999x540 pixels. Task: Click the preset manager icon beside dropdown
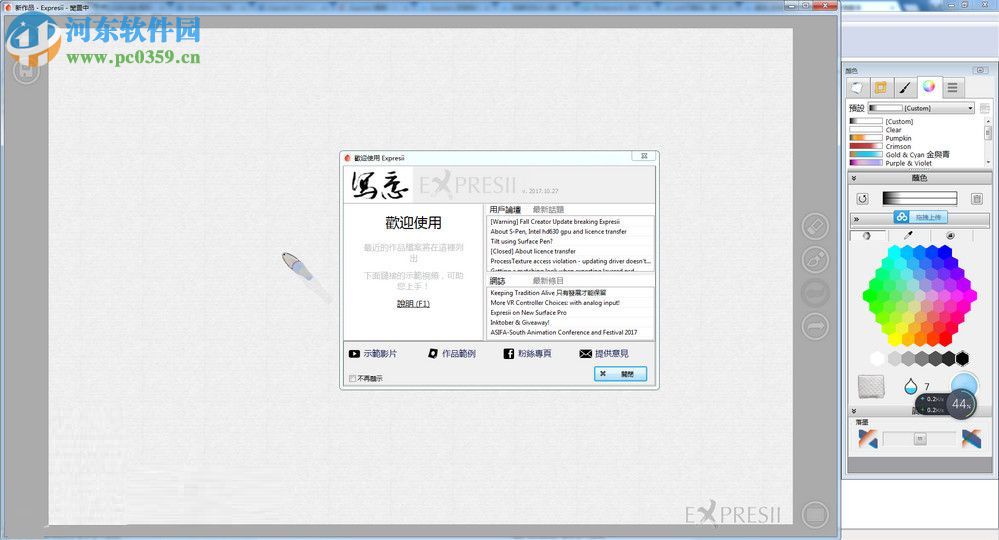point(984,108)
